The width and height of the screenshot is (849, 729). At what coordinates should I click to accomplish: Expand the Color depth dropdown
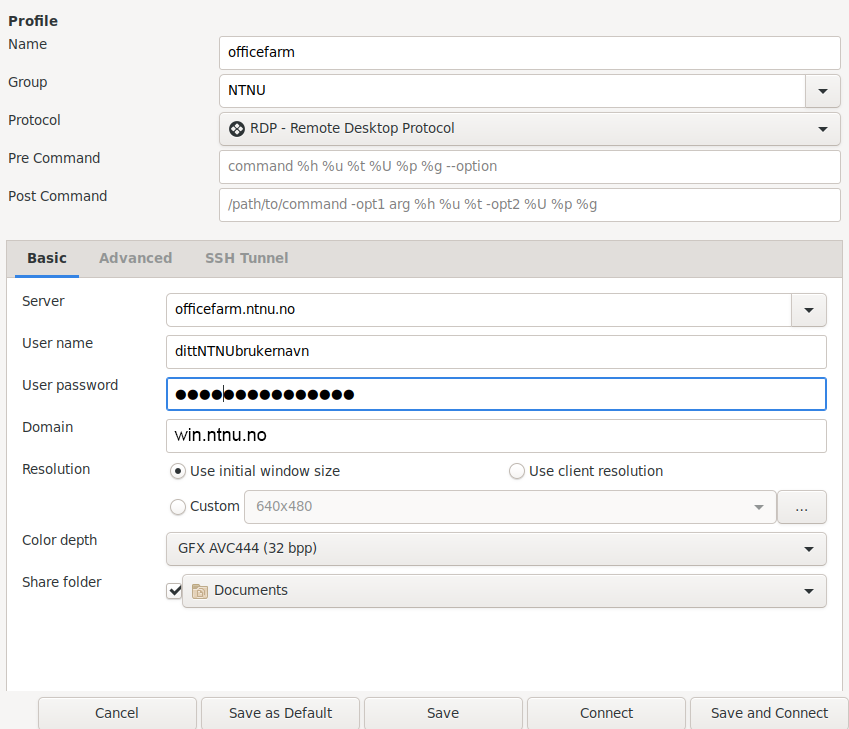(x=496, y=549)
